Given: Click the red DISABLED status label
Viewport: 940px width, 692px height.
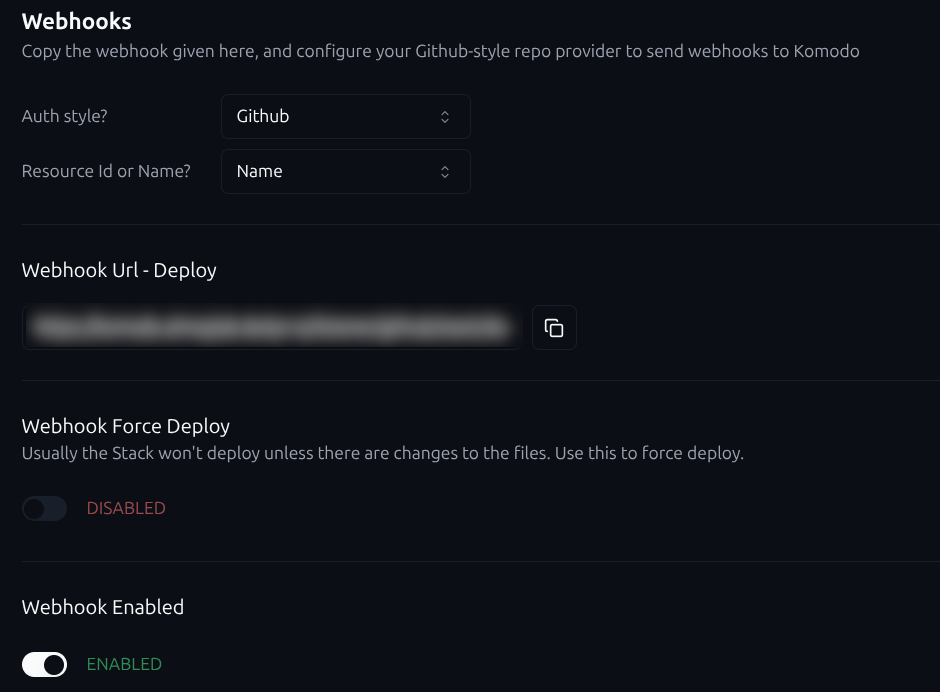Looking at the screenshot, I should (x=126, y=508).
